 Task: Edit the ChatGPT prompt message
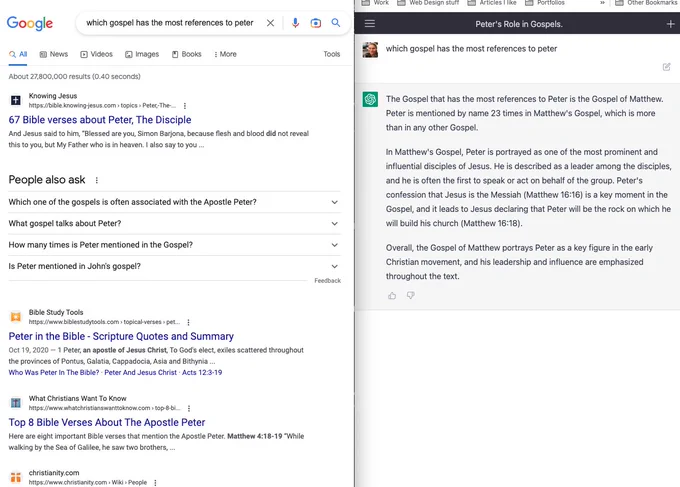(x=667, y=67)
